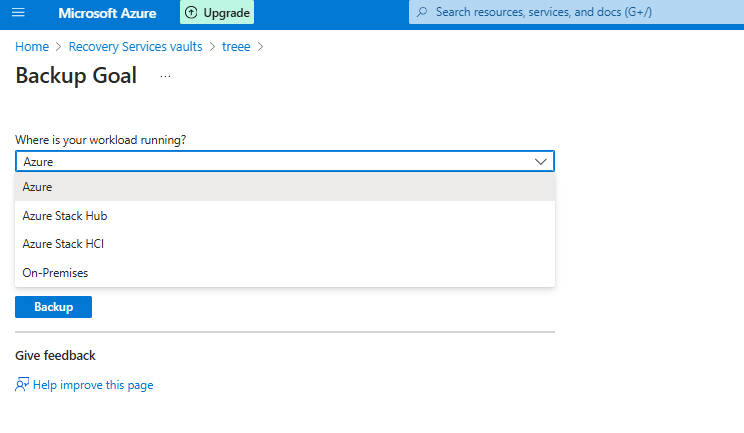Navigate to treee vault breadcrumb
The image size is (744, 433).
click(x=236, y=46)
